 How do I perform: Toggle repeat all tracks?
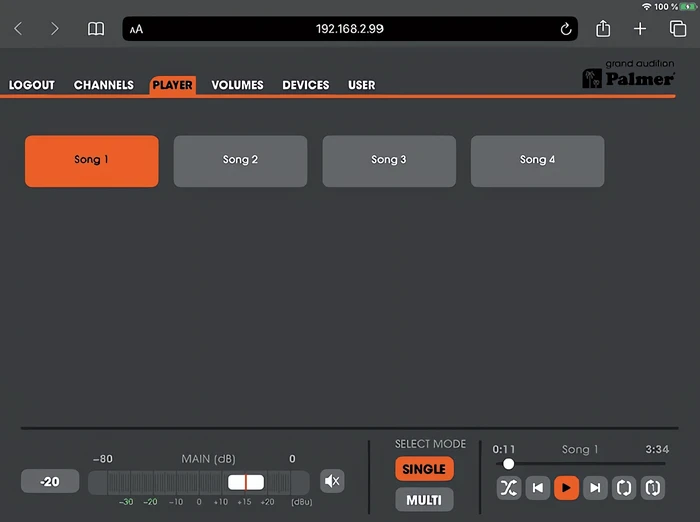[624, 488]
